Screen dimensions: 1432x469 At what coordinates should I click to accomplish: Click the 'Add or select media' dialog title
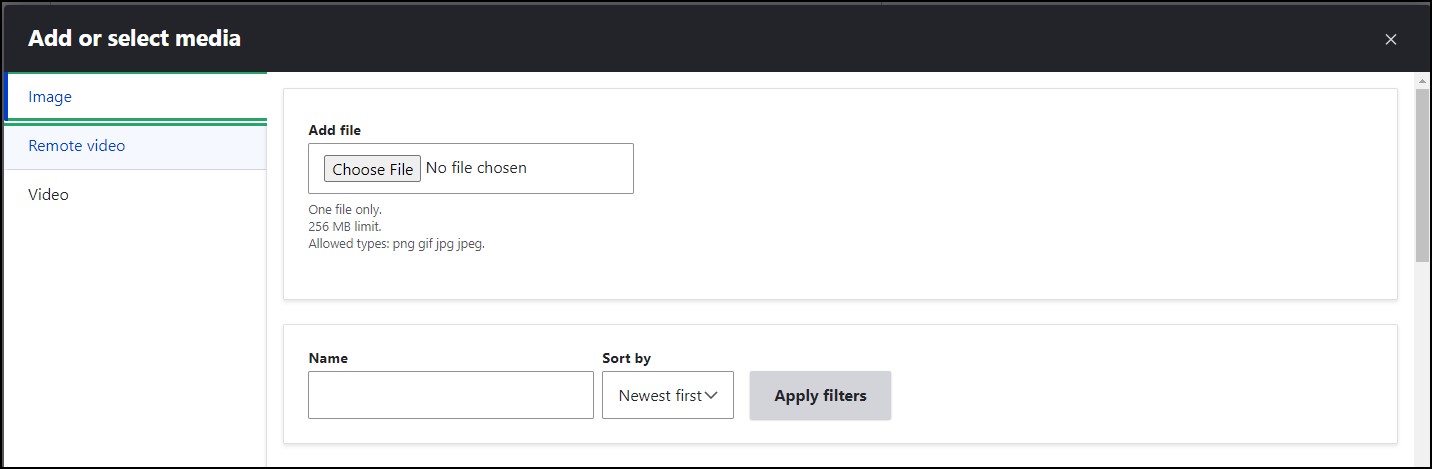coord(134,39)
